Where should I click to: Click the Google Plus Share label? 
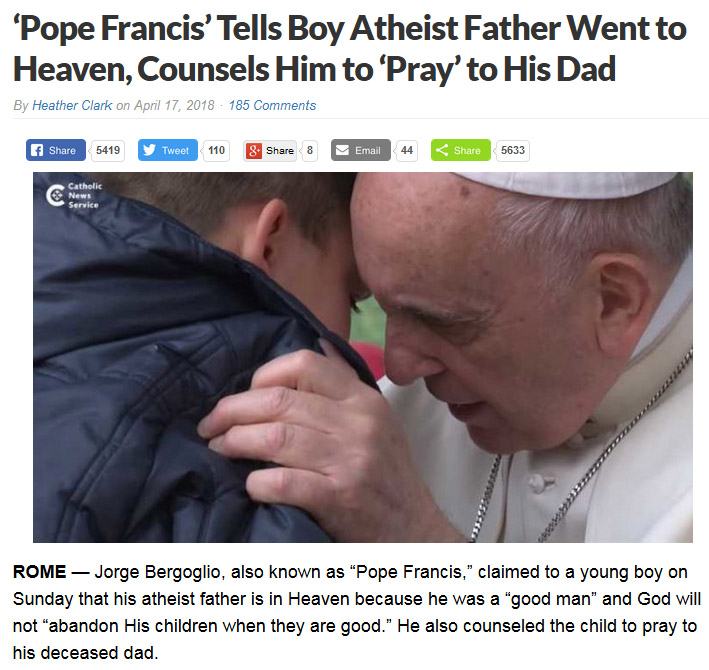279,151
